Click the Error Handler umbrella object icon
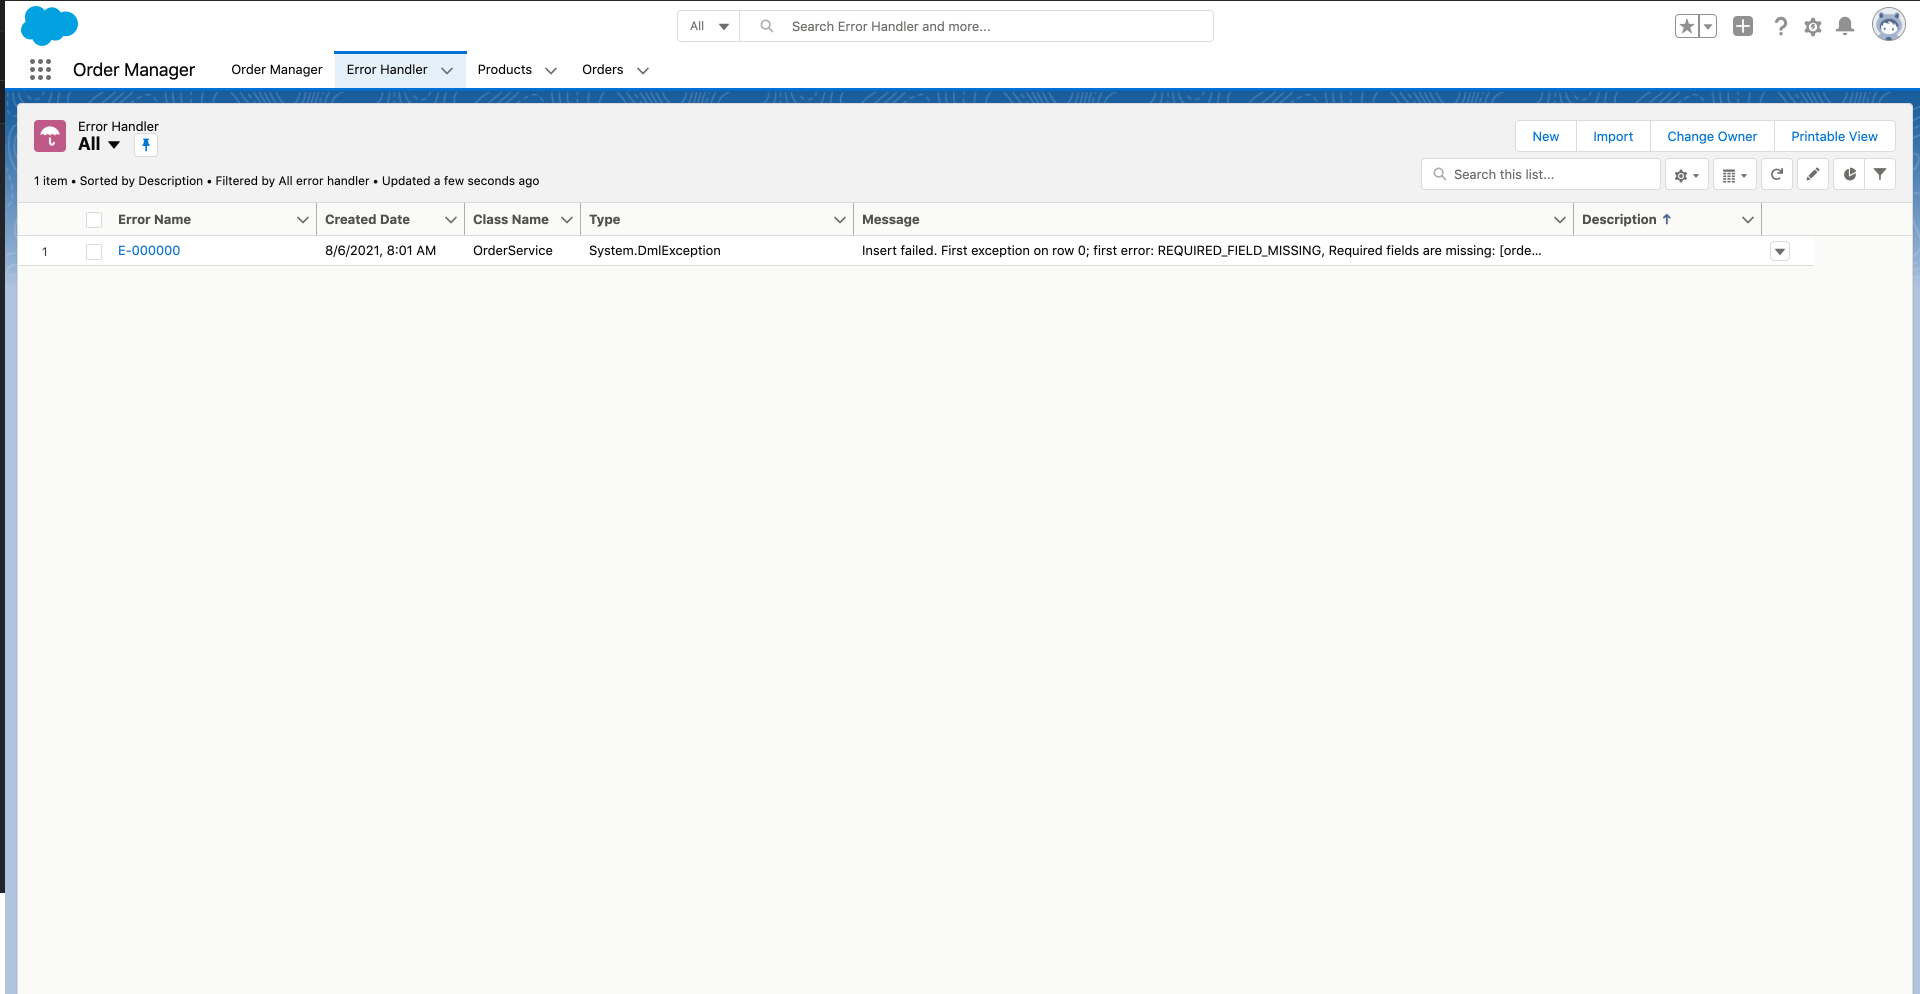 [50, 136]
